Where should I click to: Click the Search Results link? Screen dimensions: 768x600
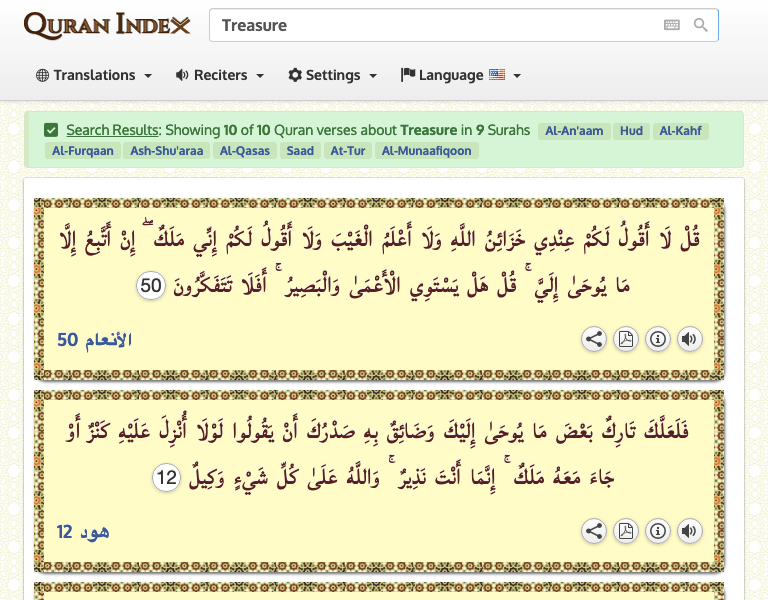tap(112, 130)
